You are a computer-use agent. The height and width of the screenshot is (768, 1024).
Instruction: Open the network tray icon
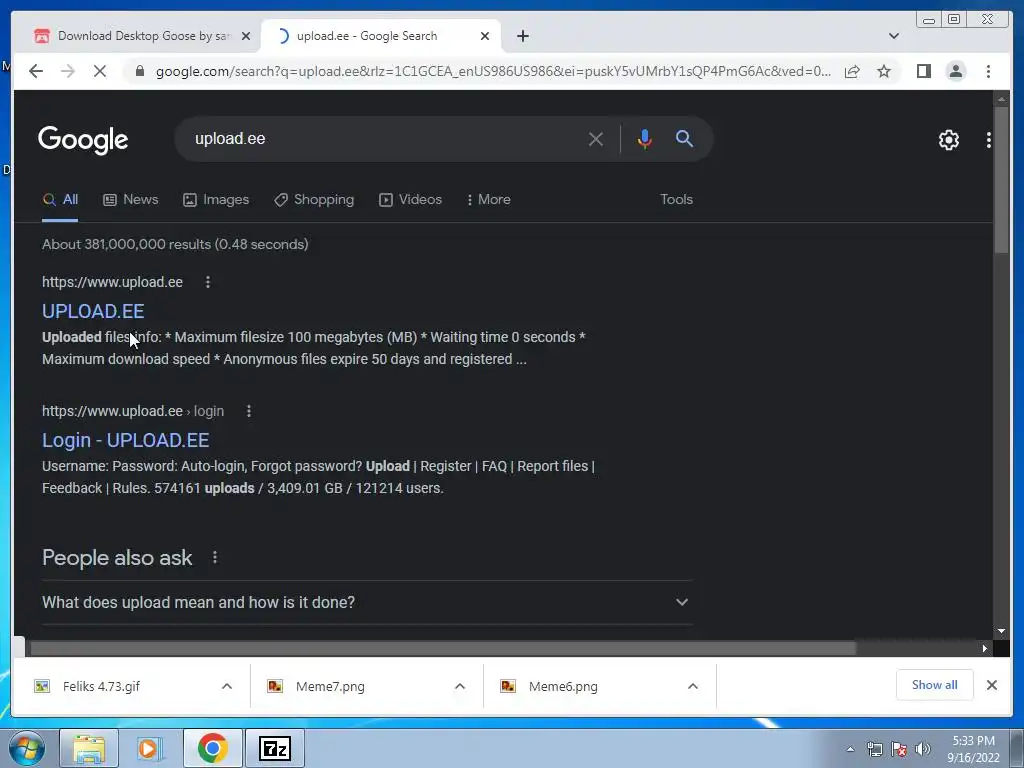(874, 749)
